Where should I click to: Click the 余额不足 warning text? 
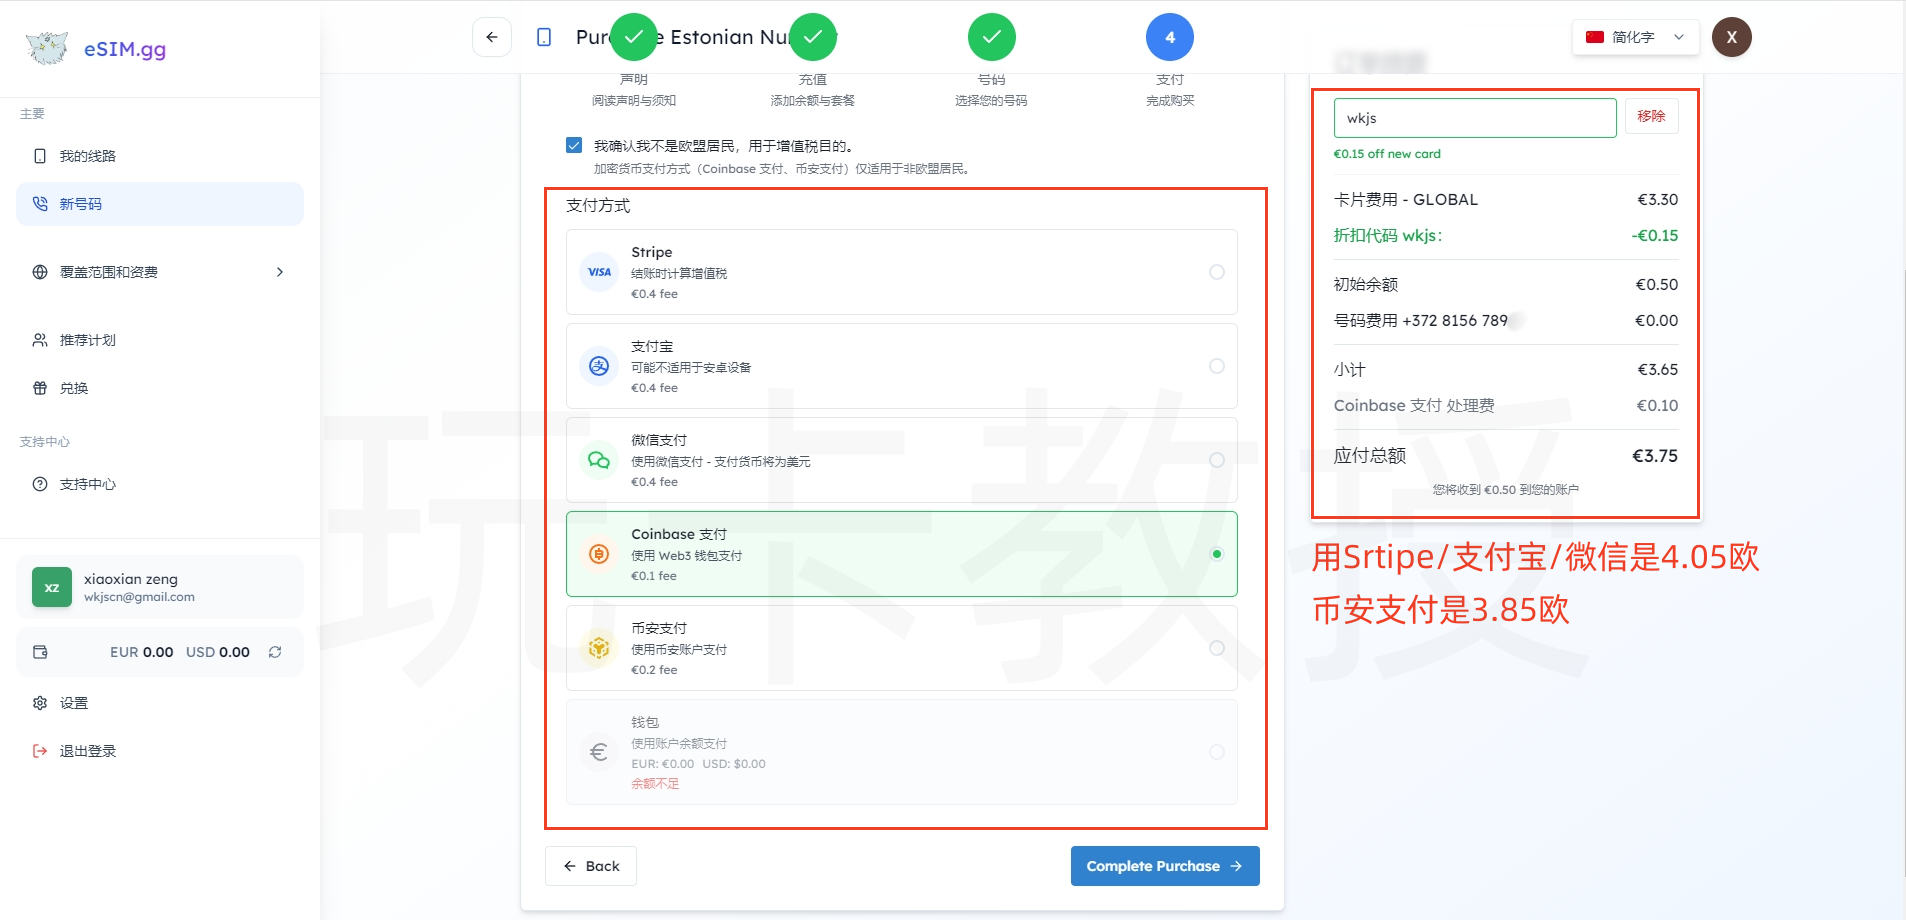655,784
